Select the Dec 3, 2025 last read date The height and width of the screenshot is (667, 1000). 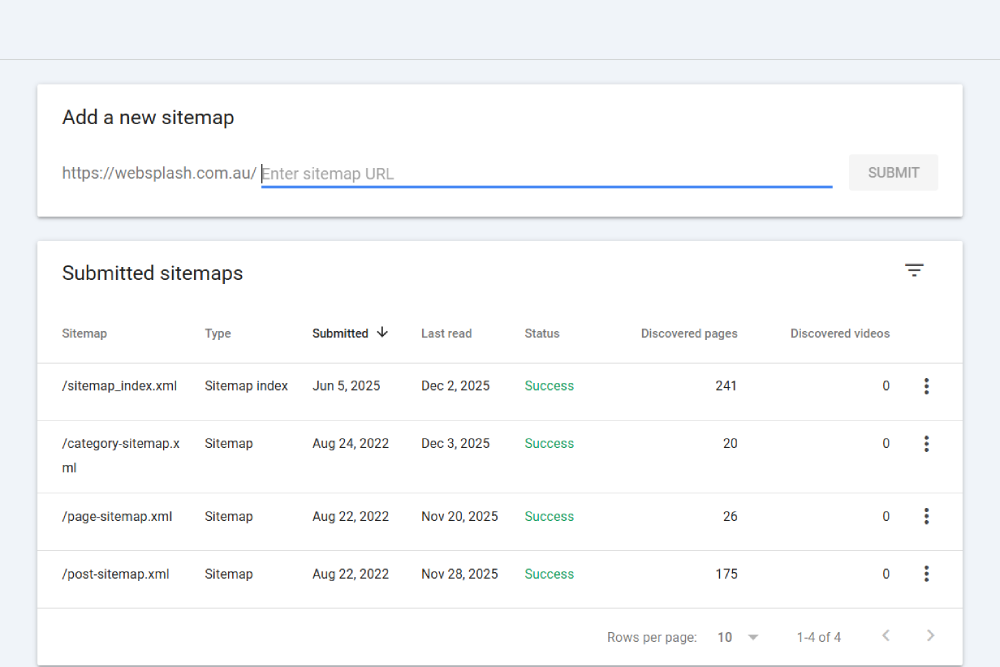(x=455, y=443)
